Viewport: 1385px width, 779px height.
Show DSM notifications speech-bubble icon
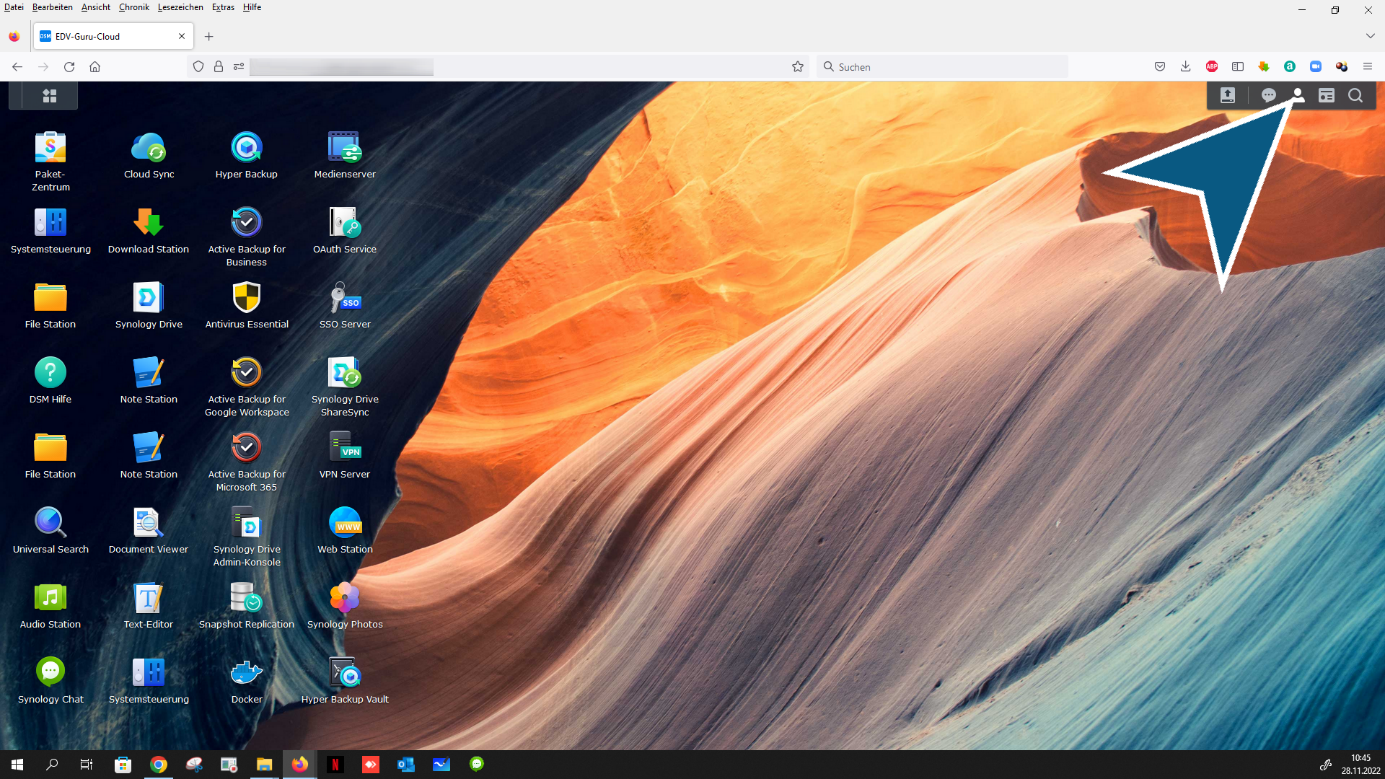point(1268,96)
